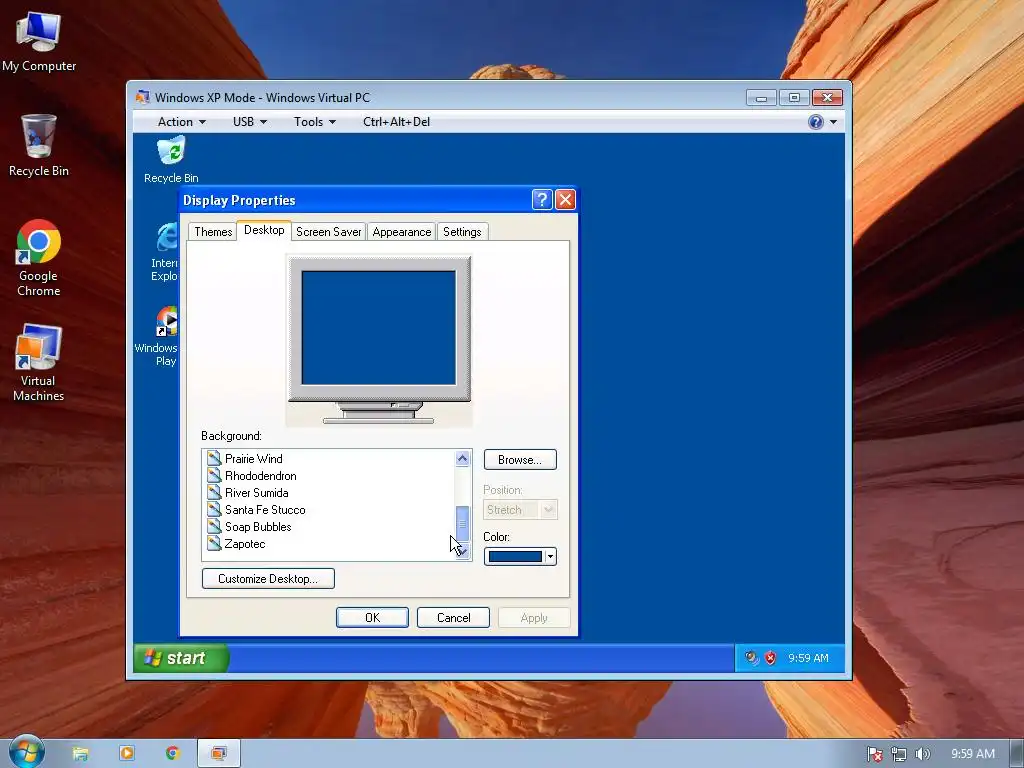This screenshot has width=1024, height=768.
Task: Send Ctrl+Alt+Del to the virtual machine
Action: click(x=396, y=122)
